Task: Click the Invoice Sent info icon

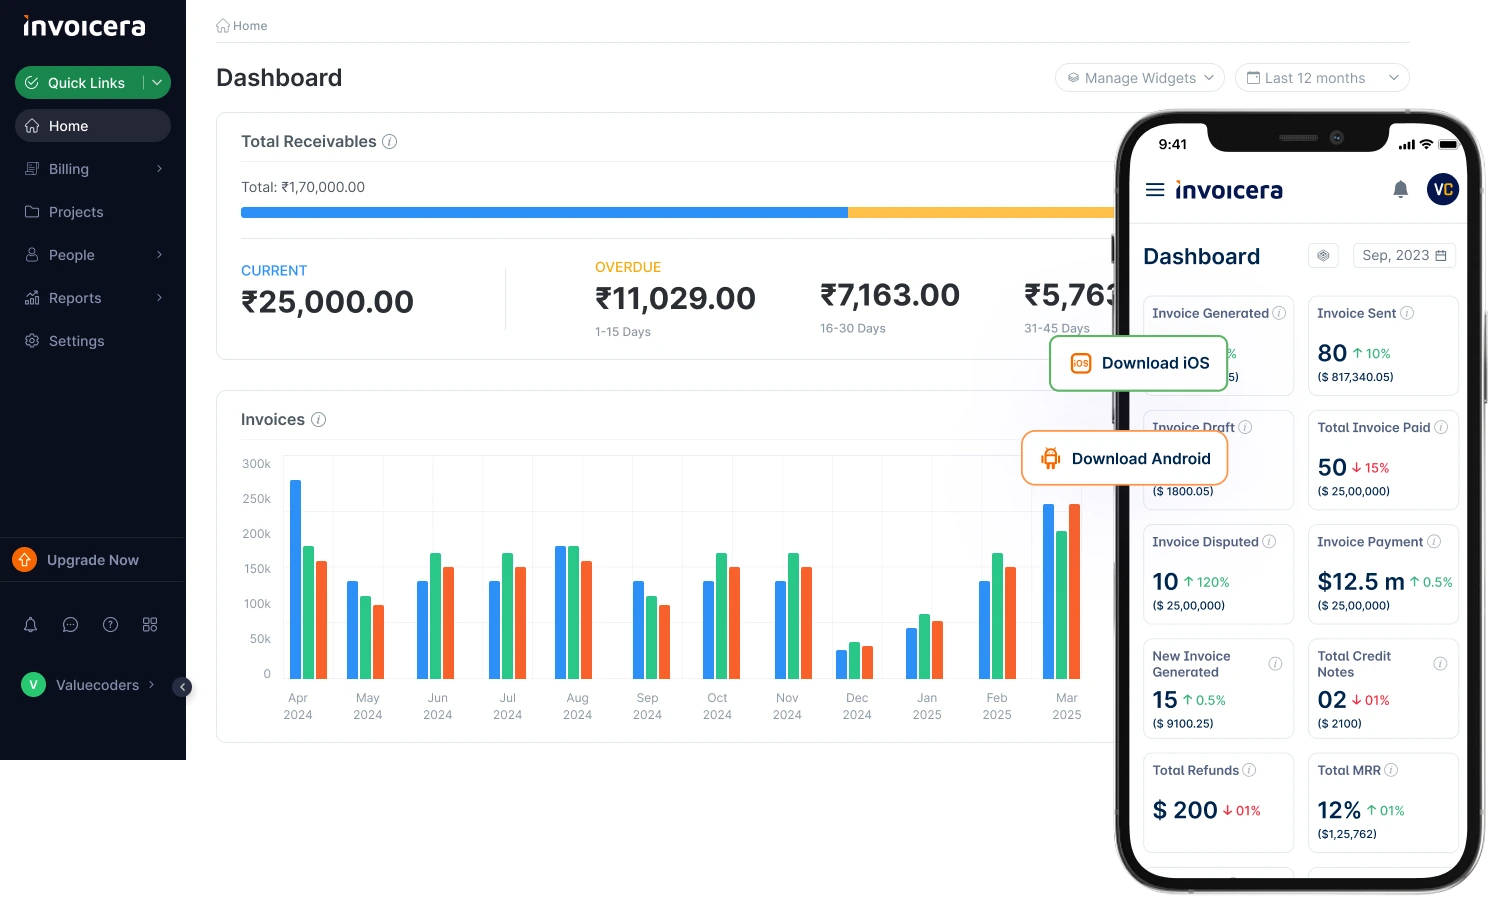Action: [1407, 313]
